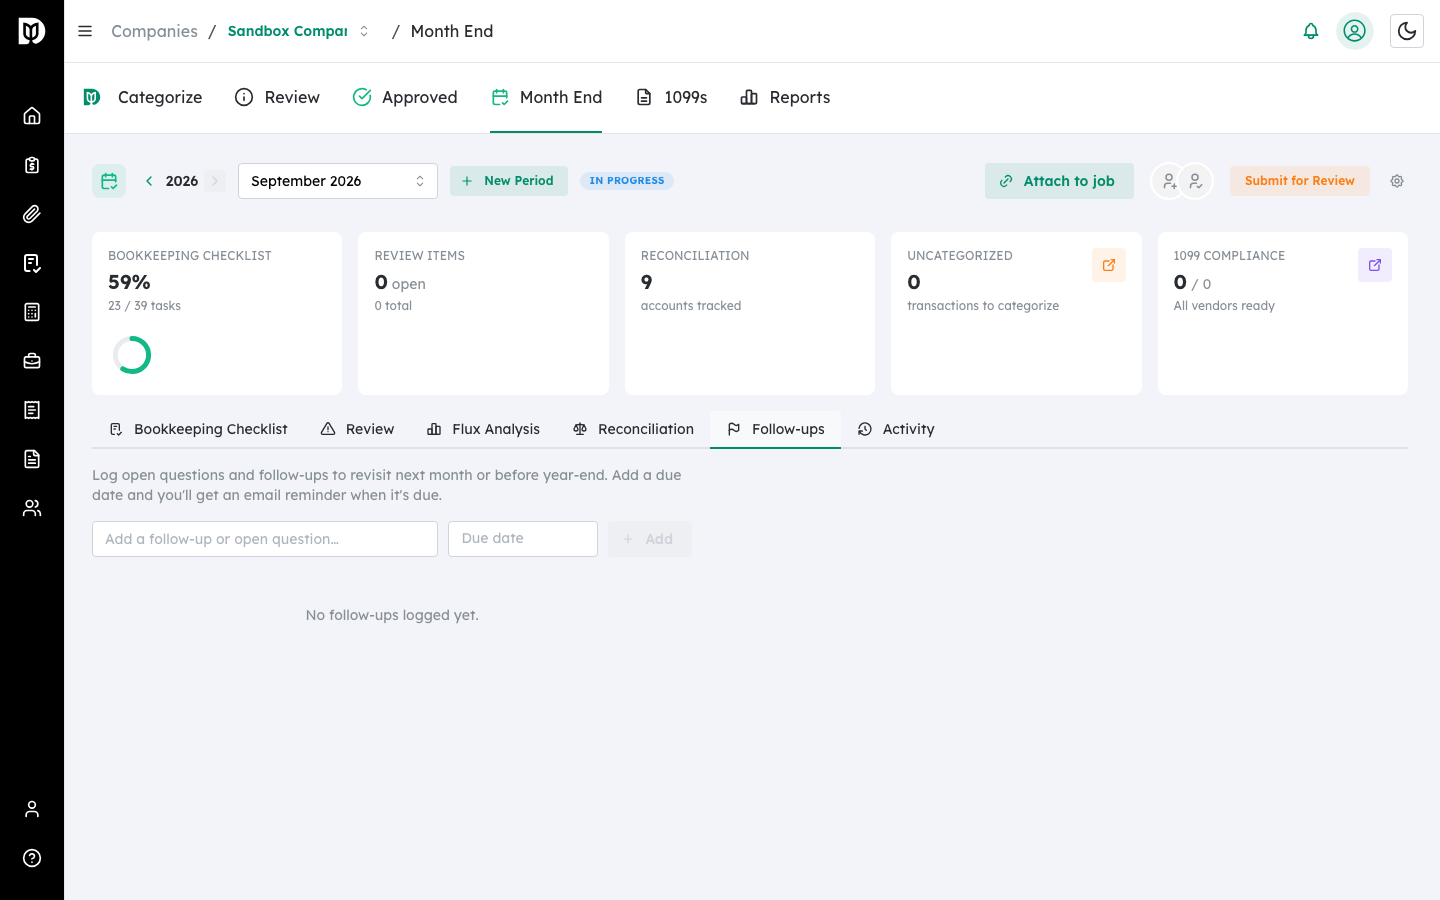Go to previous year chevron
This screenshot has height=900, width=1440.
149,181
